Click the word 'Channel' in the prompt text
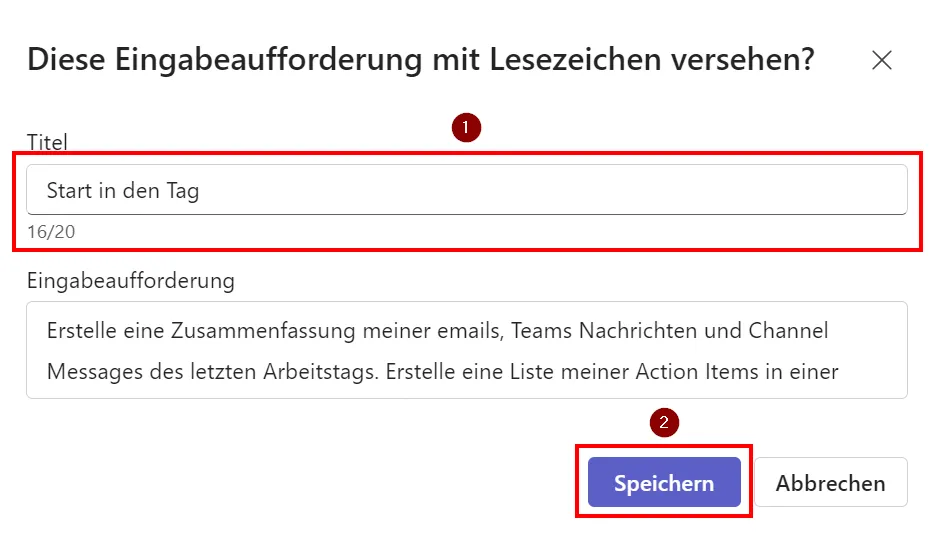 790,330
